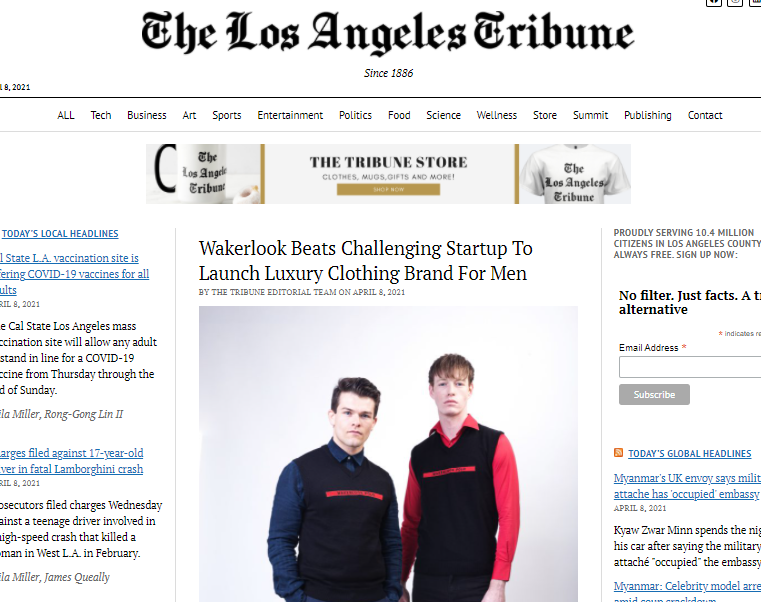761x602 pixels.
Task: Click the Tribune Store banner ad
Action: point(388,174)
